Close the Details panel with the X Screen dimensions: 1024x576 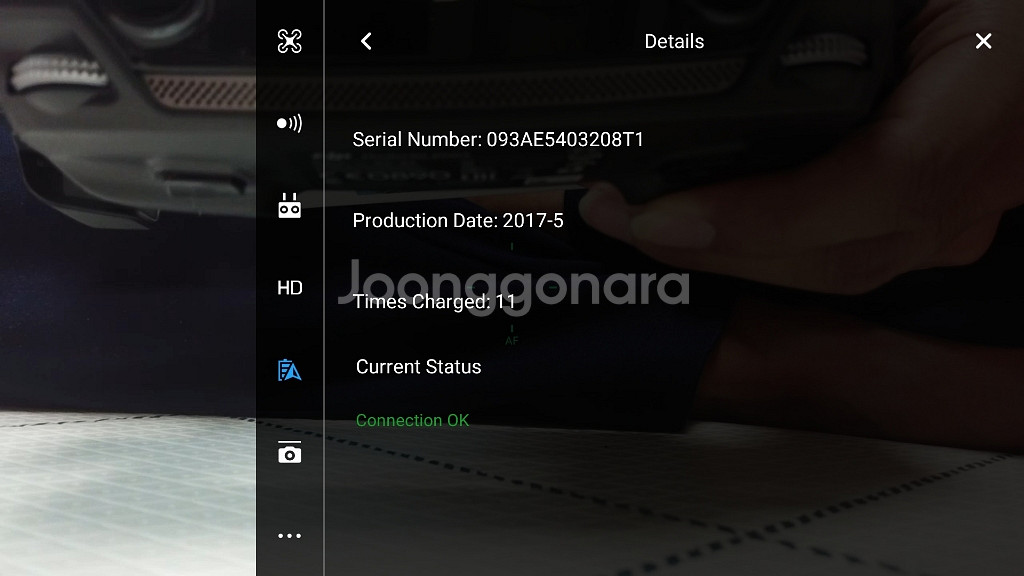[x=983, y=41]
